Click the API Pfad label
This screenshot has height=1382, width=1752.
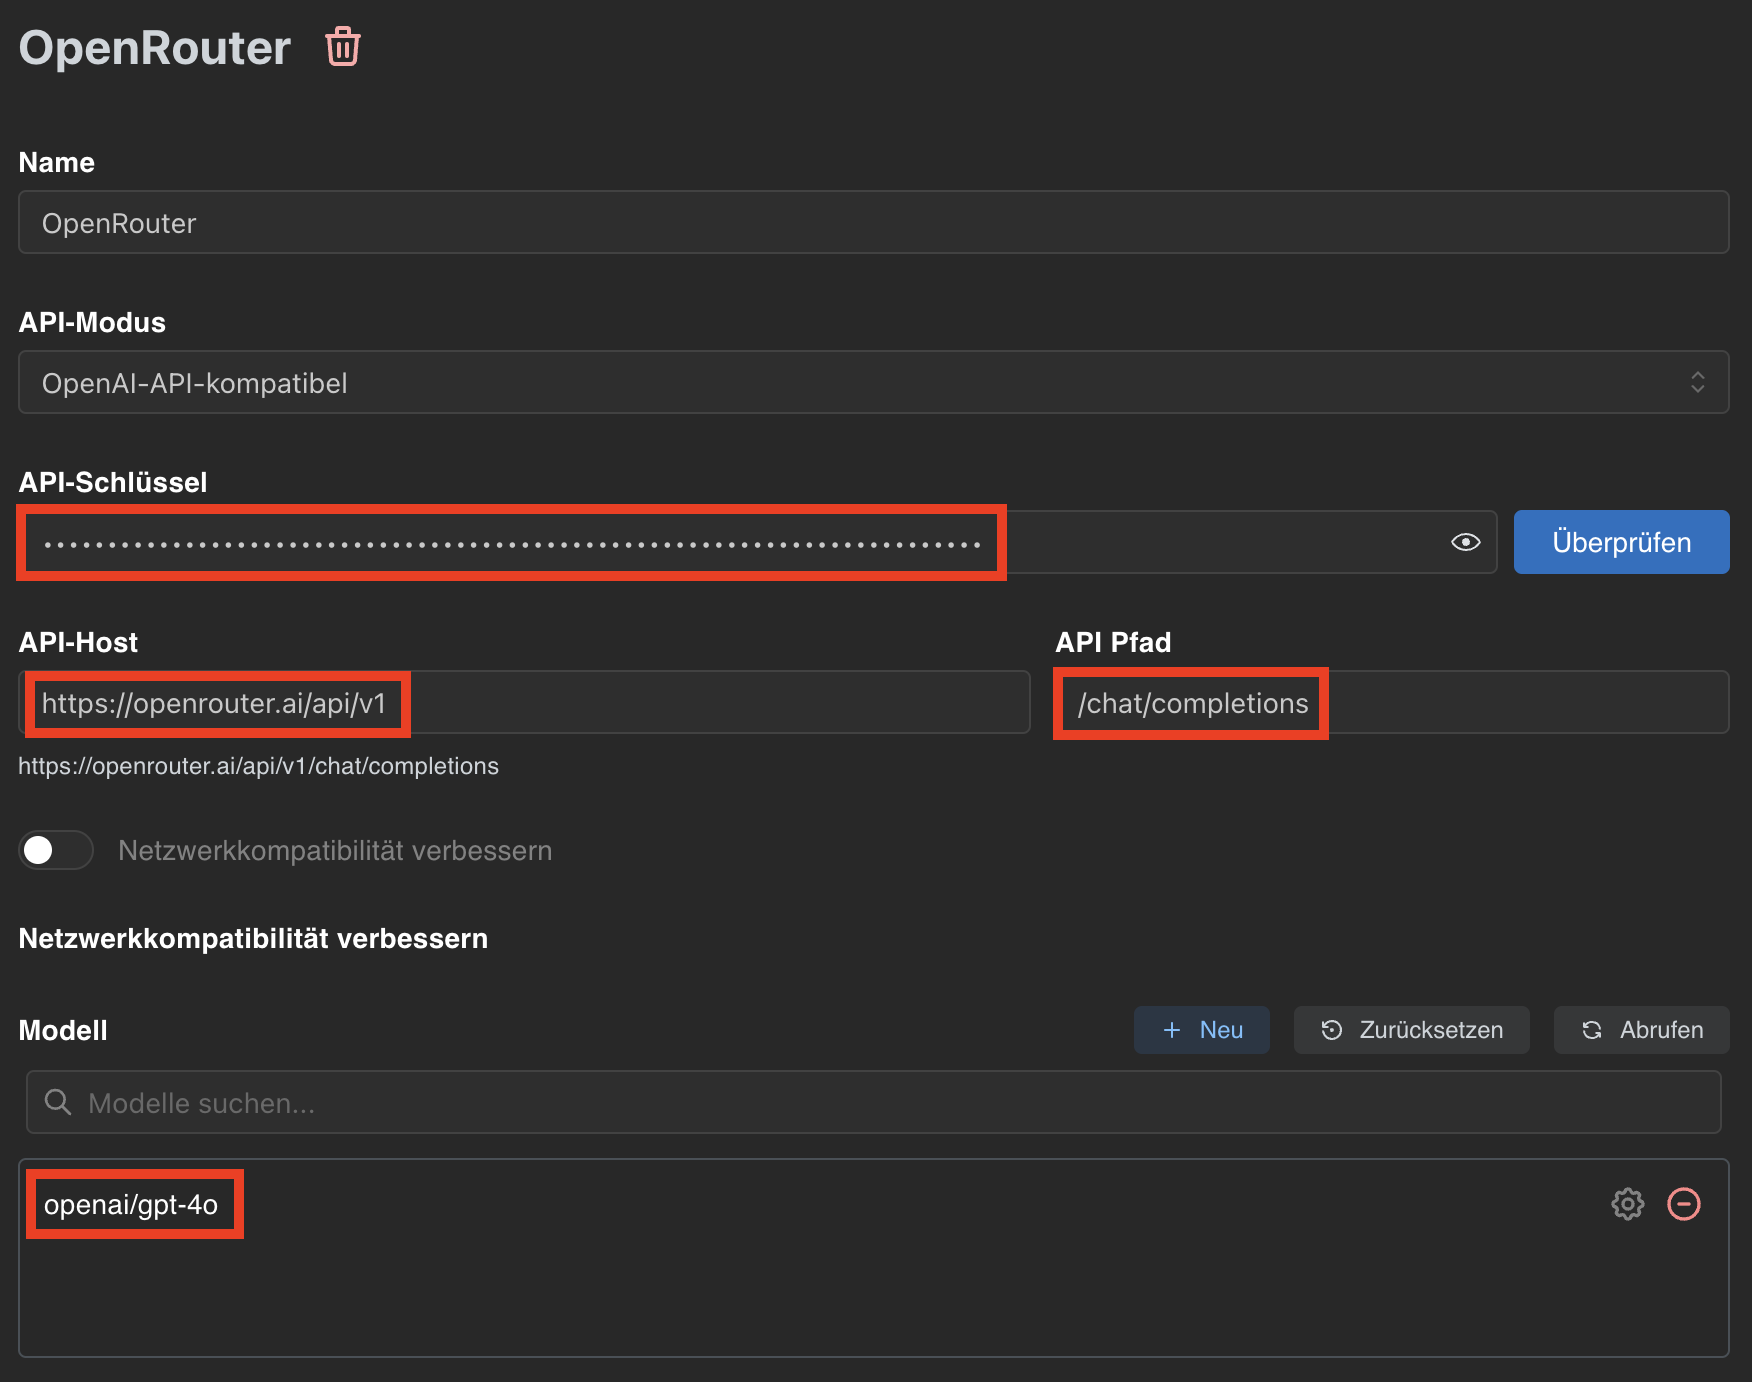click(x=1113, y=642)
